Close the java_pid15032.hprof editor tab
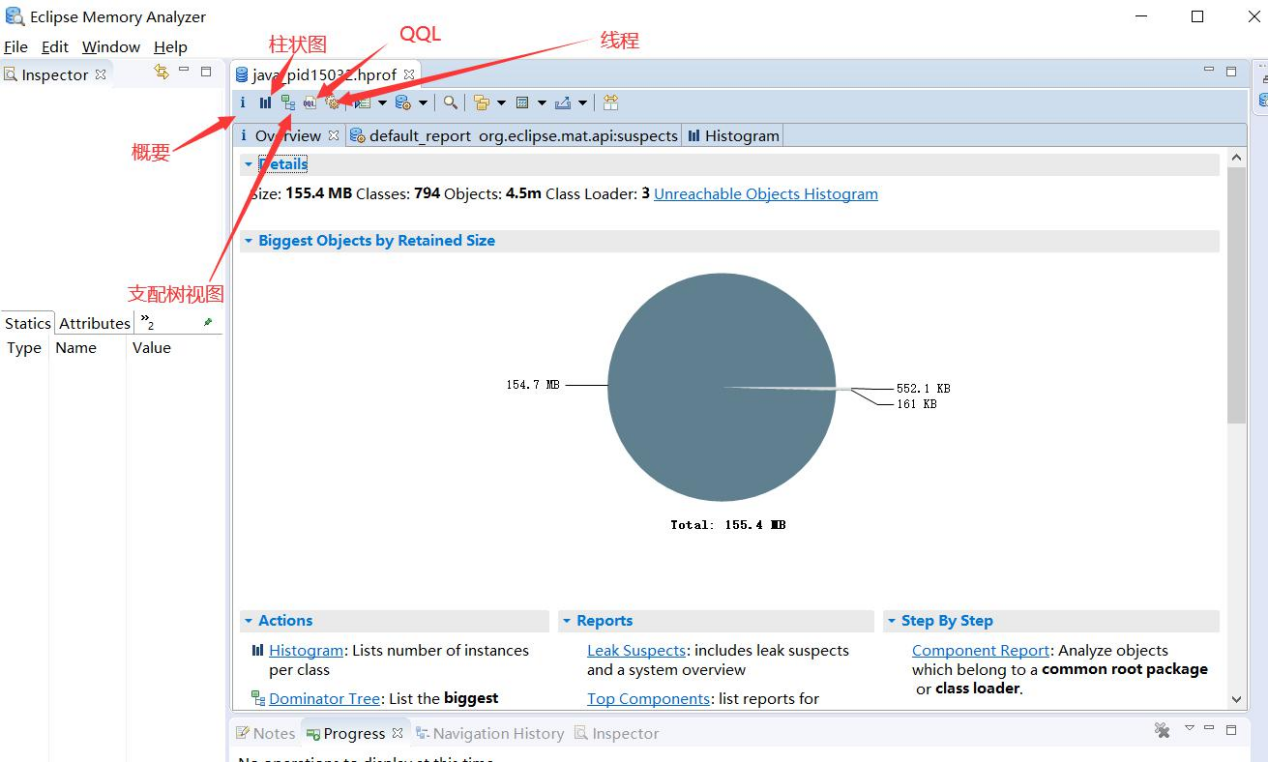1268x762 pixels. (x=409, y=75)
